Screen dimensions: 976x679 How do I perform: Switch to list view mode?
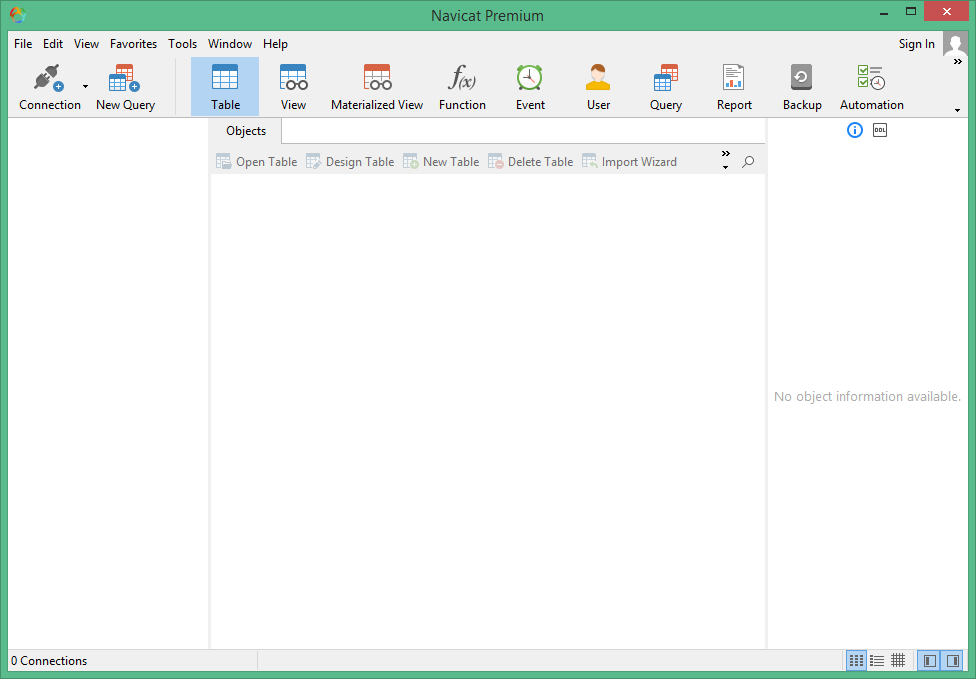pyautogui.click(x=877, y=660)
